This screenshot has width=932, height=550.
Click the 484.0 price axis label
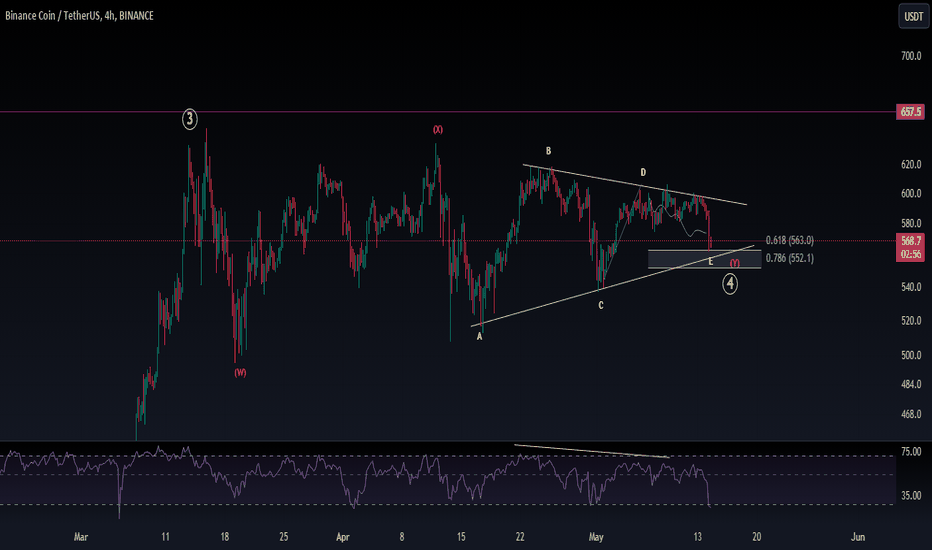tap(911, 384)
